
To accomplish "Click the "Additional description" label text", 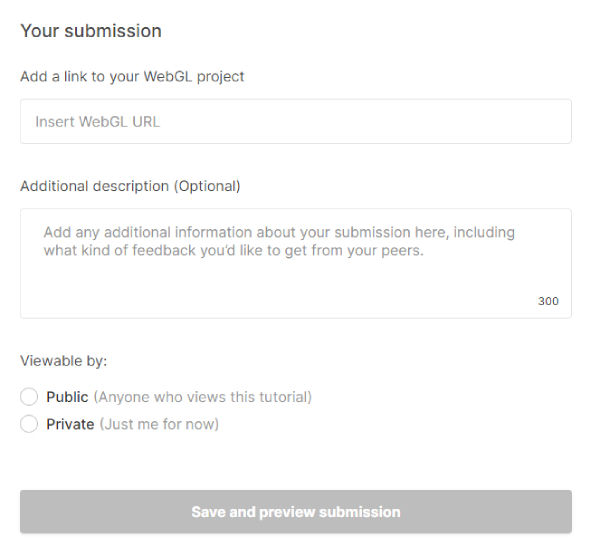I will coord(95,186).
